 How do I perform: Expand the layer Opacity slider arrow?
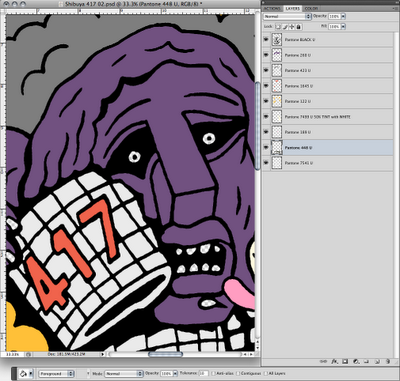pos(343,16)
